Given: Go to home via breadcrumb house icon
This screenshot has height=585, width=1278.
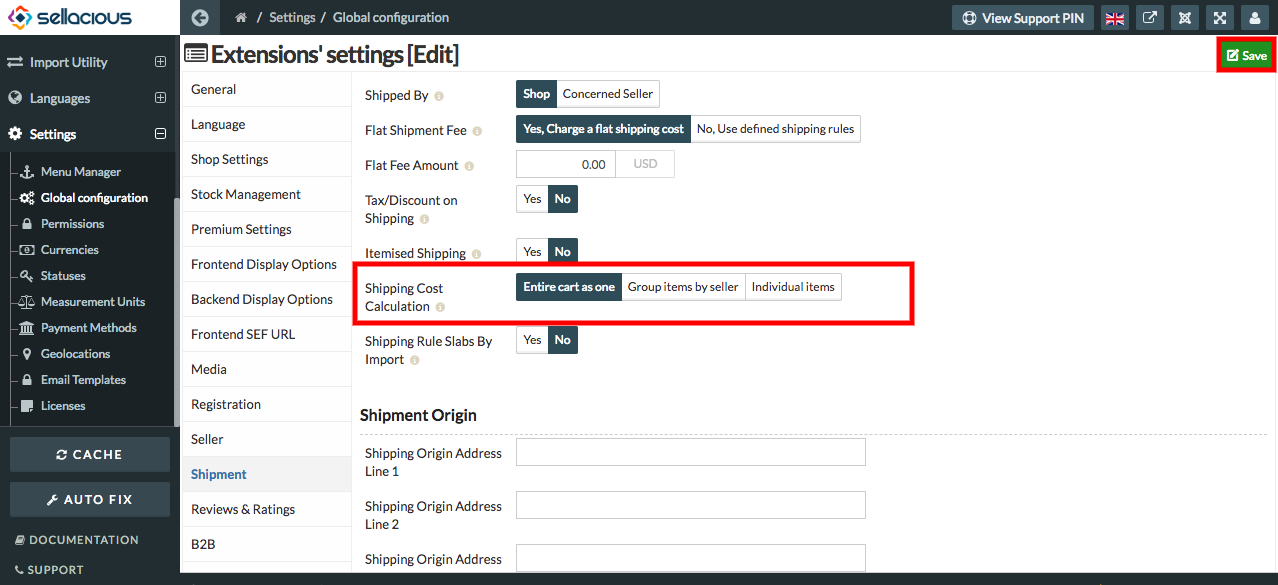Looking at the screenshot, I should coord(241,17).
